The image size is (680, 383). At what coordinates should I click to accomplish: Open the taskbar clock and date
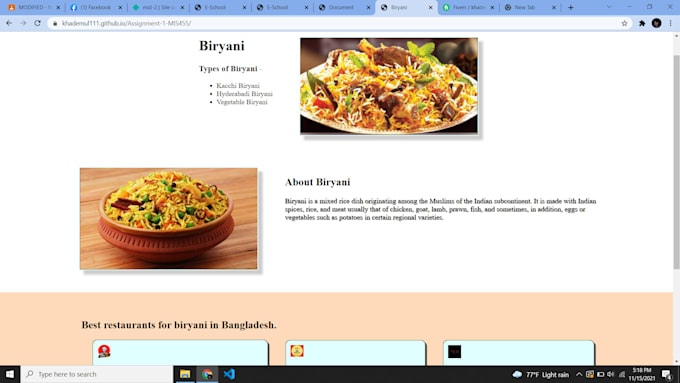click(x=642, y=374)
